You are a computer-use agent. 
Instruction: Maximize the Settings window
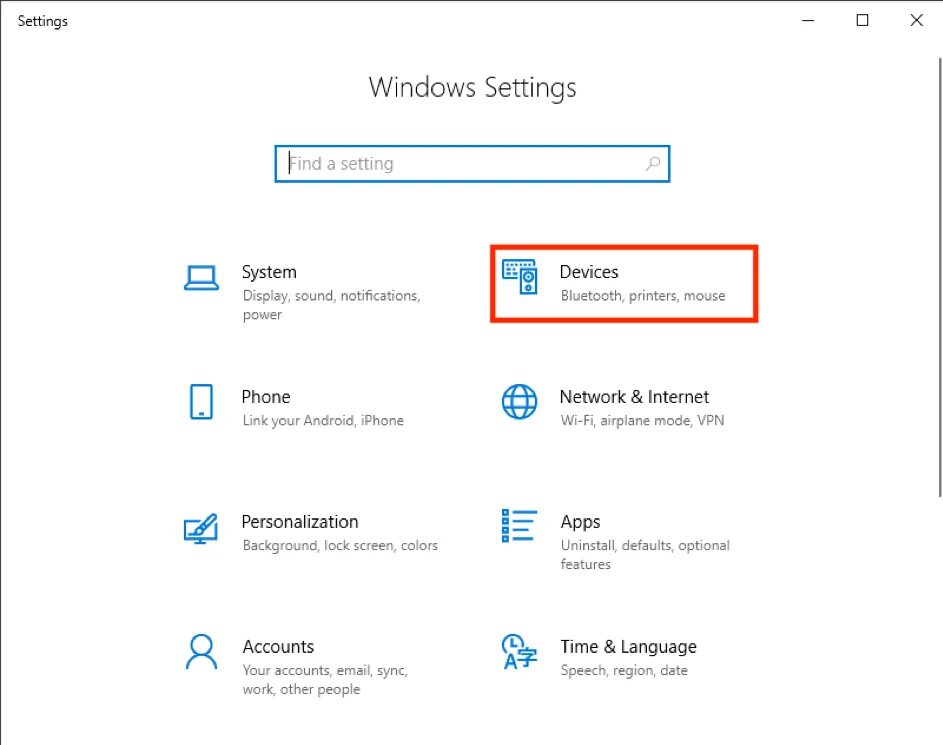coord(862,20)
